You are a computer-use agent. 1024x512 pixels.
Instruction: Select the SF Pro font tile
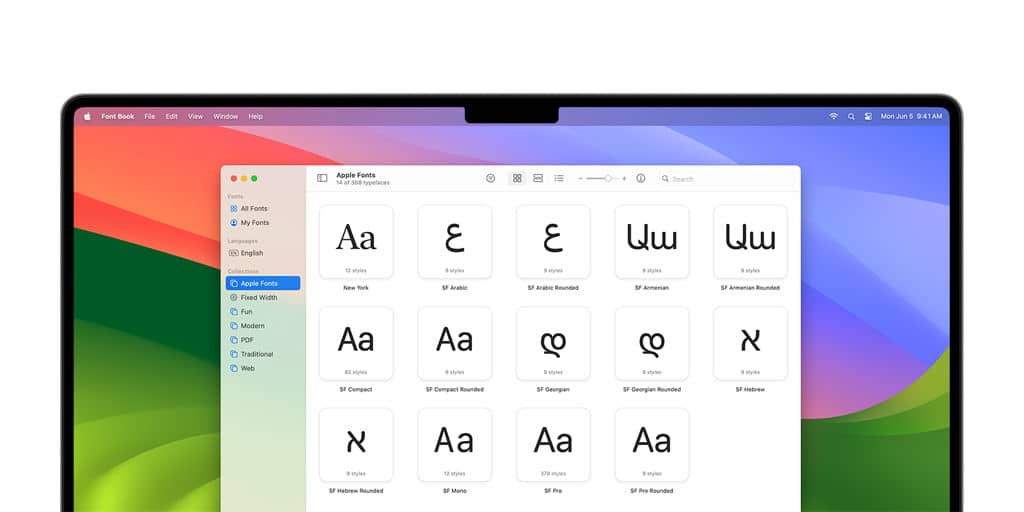coord(553,445)
